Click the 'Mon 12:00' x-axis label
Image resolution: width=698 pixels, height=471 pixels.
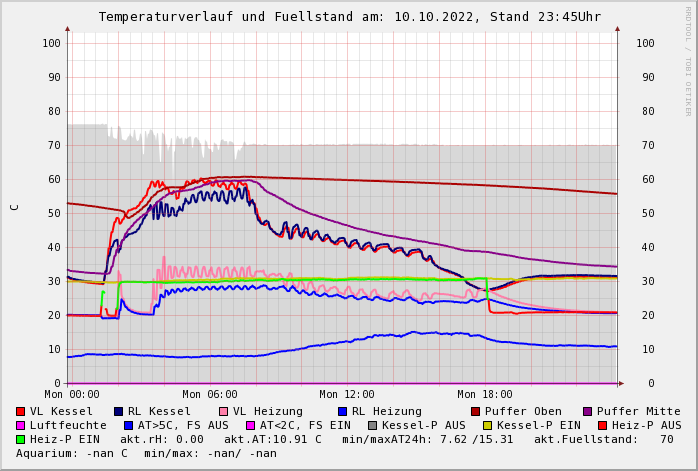click(347, 394)
